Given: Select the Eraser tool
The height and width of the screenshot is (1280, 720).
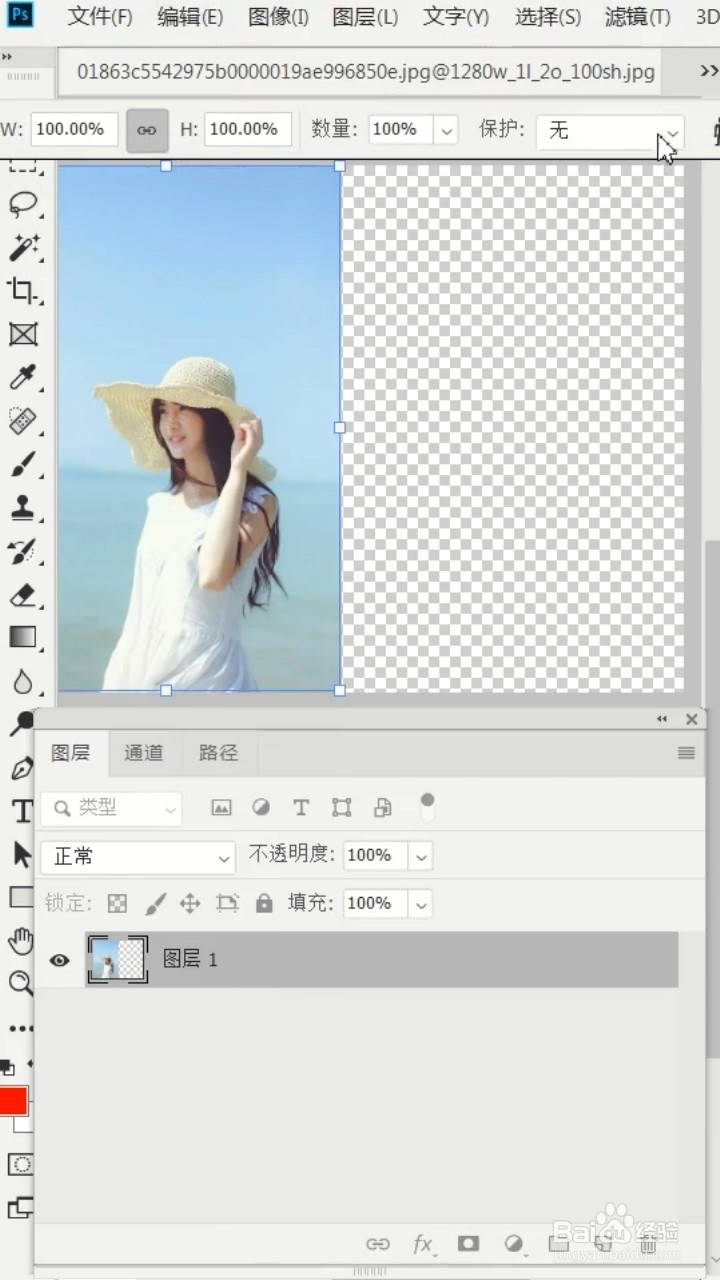Looking at the screenshot, I should pyautogui.click(x=22, y=595).
